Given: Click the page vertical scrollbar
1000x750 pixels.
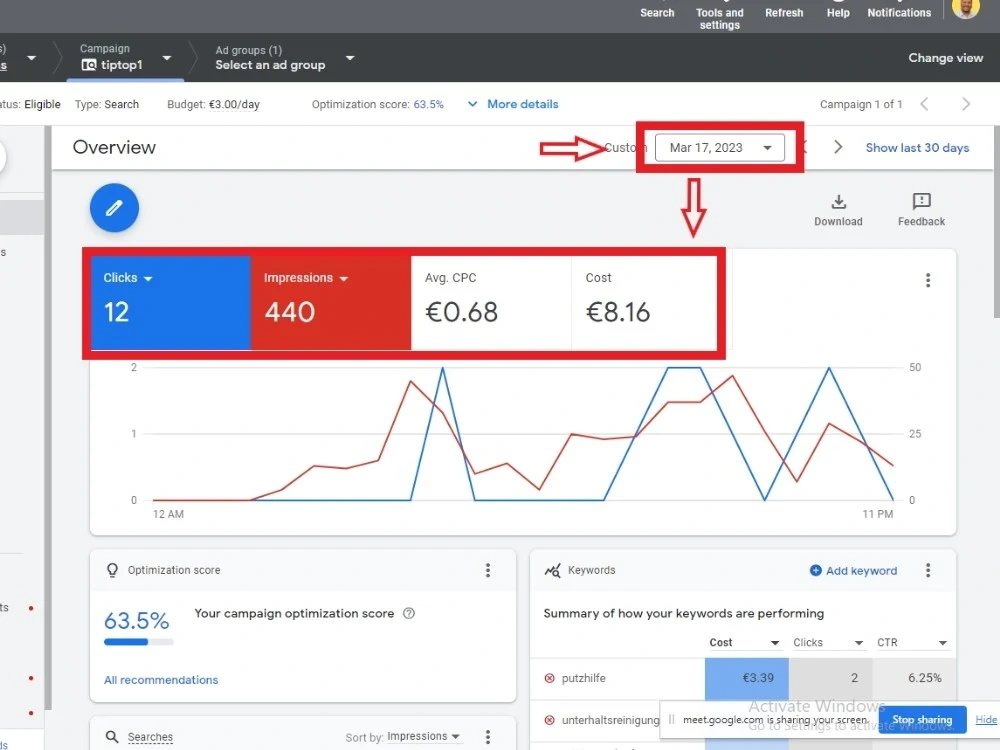Looking at the screenshot, I should pyautogui.click(x=997, y=220).
